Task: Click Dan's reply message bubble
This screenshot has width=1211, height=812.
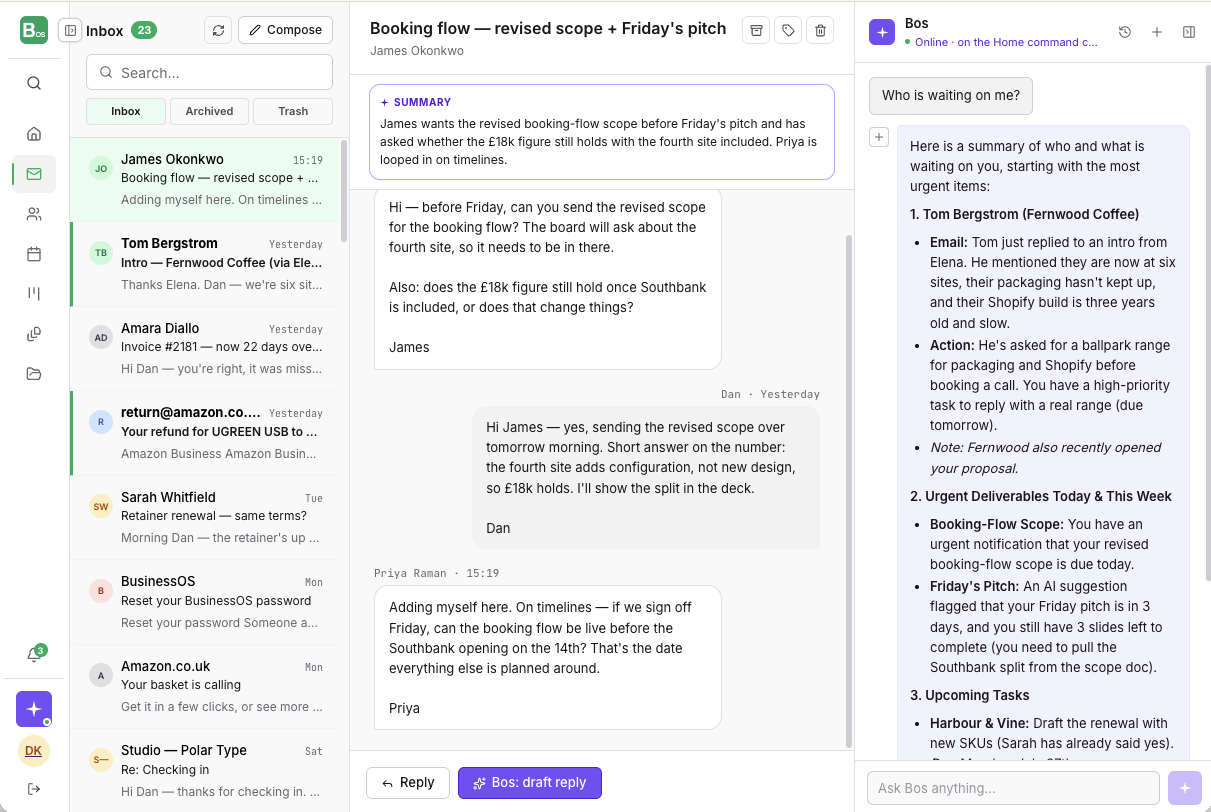Action: (646, 477)
